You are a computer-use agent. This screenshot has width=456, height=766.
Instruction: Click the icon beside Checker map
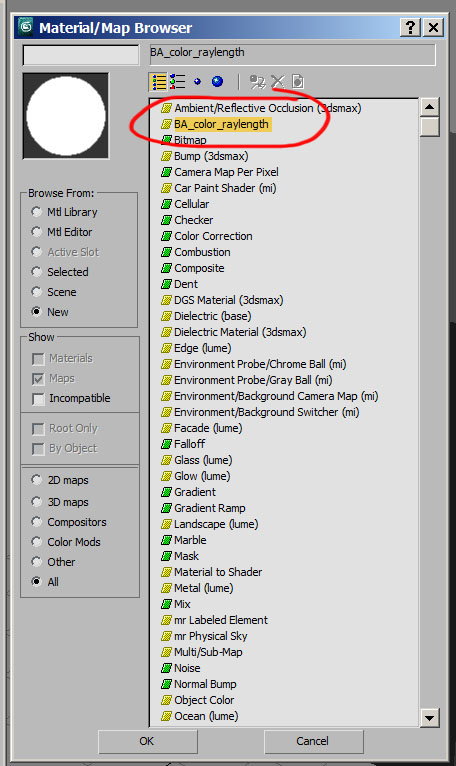pos(167,220)
